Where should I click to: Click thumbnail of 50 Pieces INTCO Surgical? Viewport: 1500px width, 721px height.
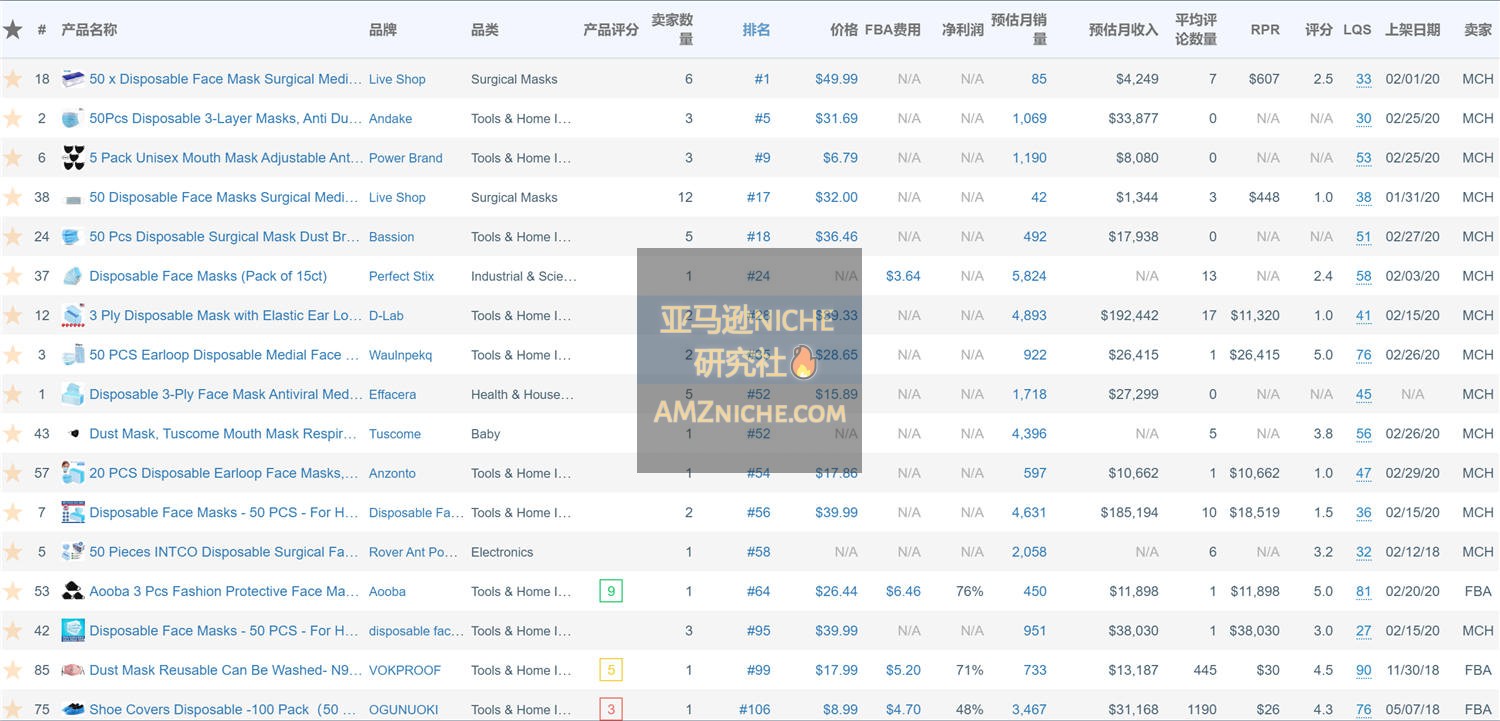tap(73, 552)
